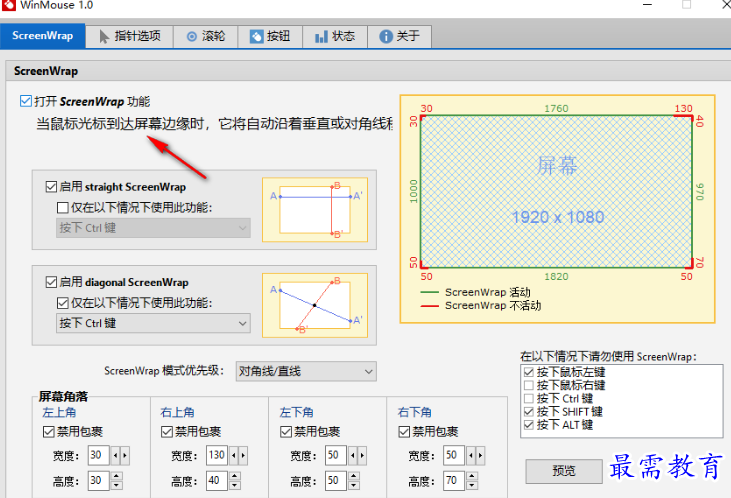This screenshot has width=731, height=498.
Task: Toggle 禁用包裹 for 左下角
Action: pos(286,432)
